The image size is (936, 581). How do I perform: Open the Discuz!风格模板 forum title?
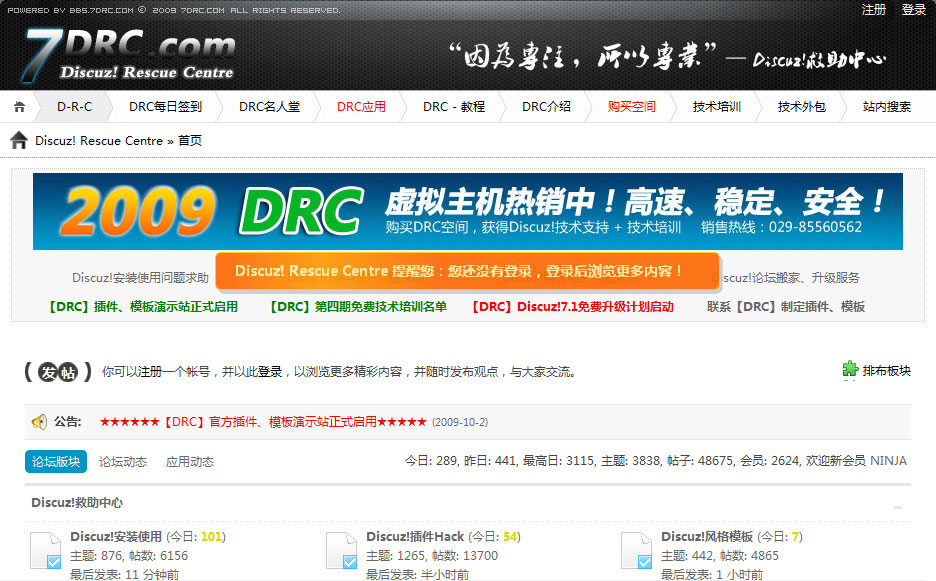(x=707, y=537)
